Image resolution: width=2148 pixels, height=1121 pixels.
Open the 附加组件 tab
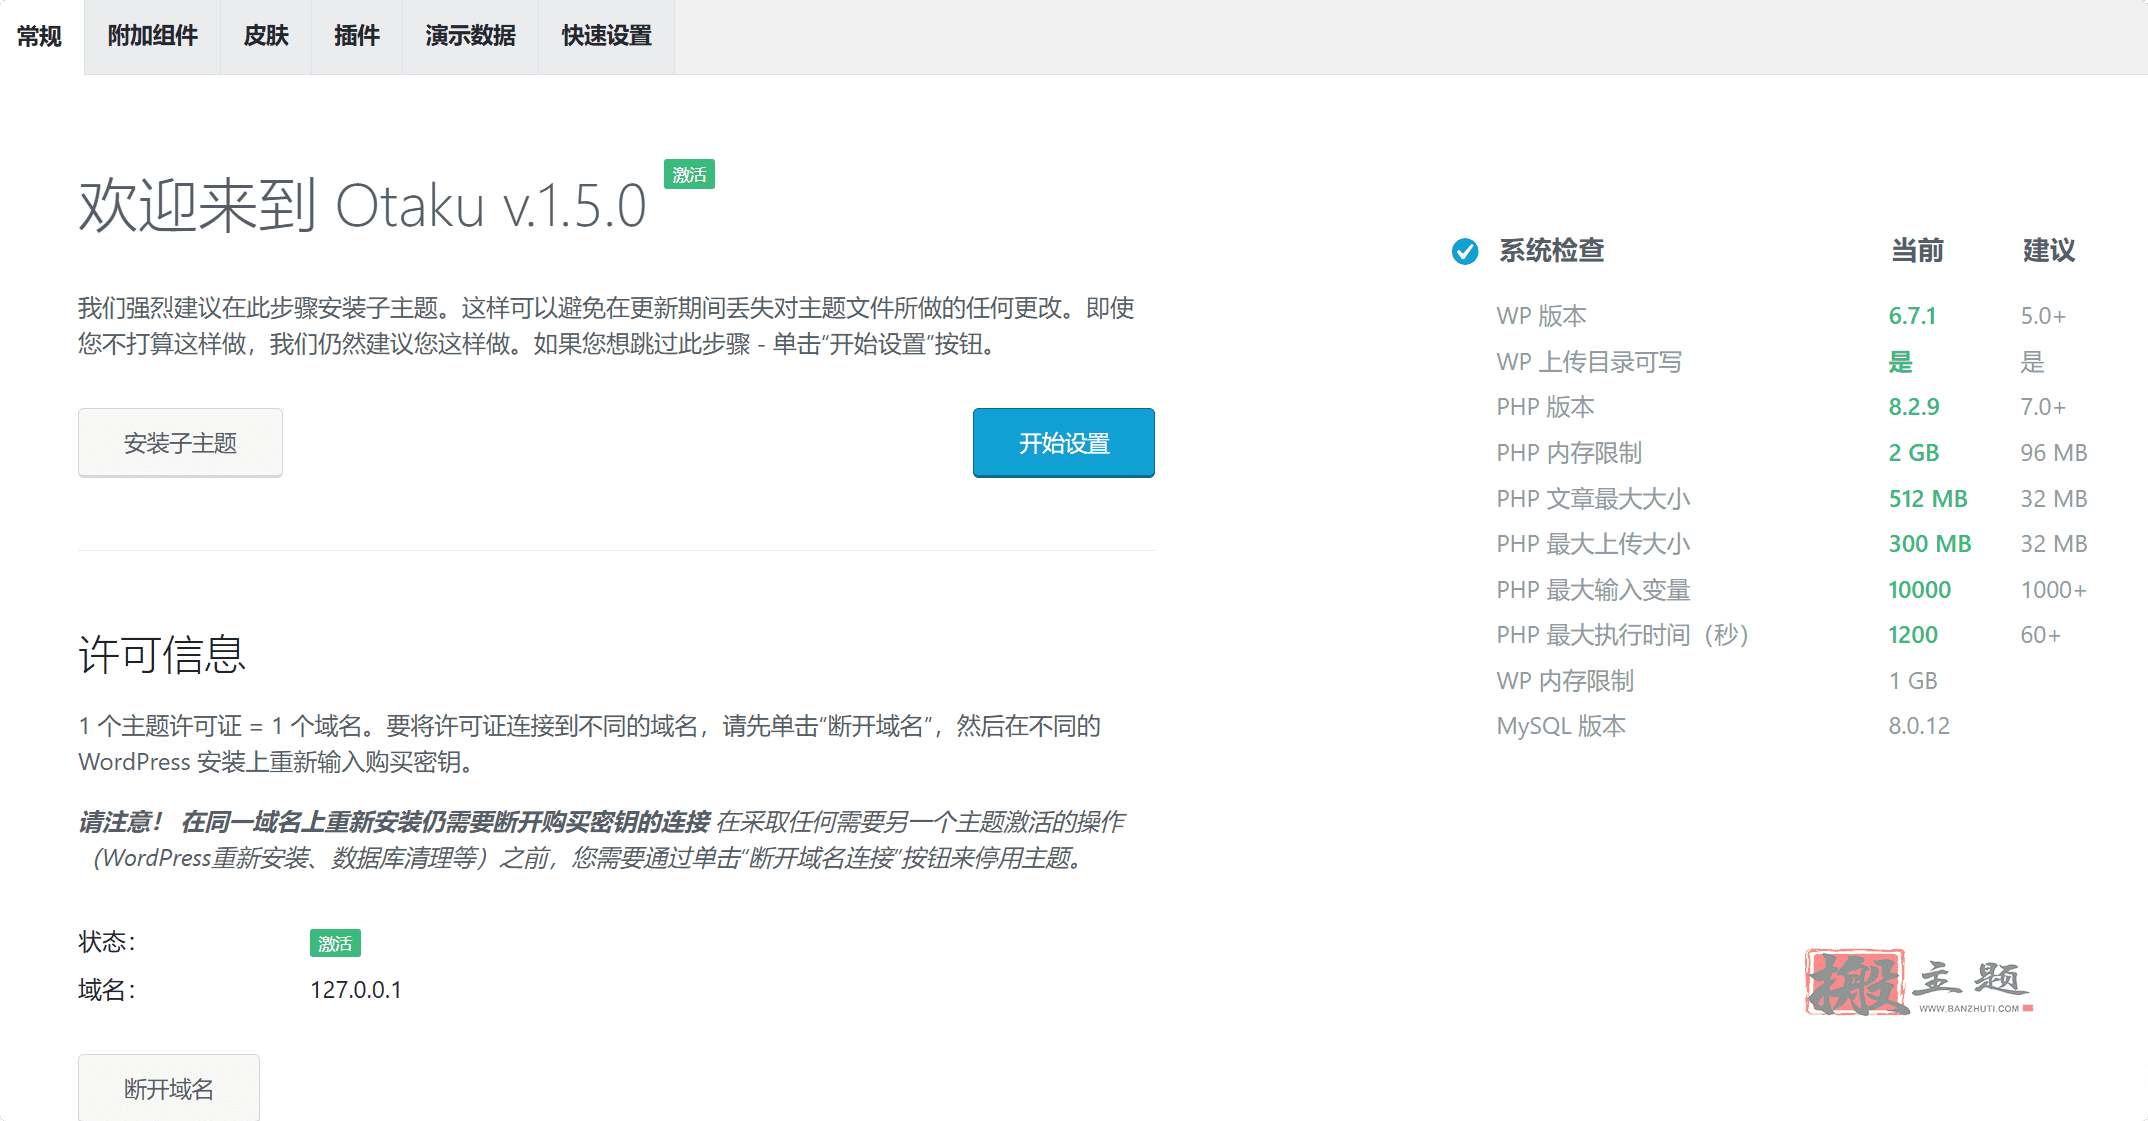click(x=152, y=37)
